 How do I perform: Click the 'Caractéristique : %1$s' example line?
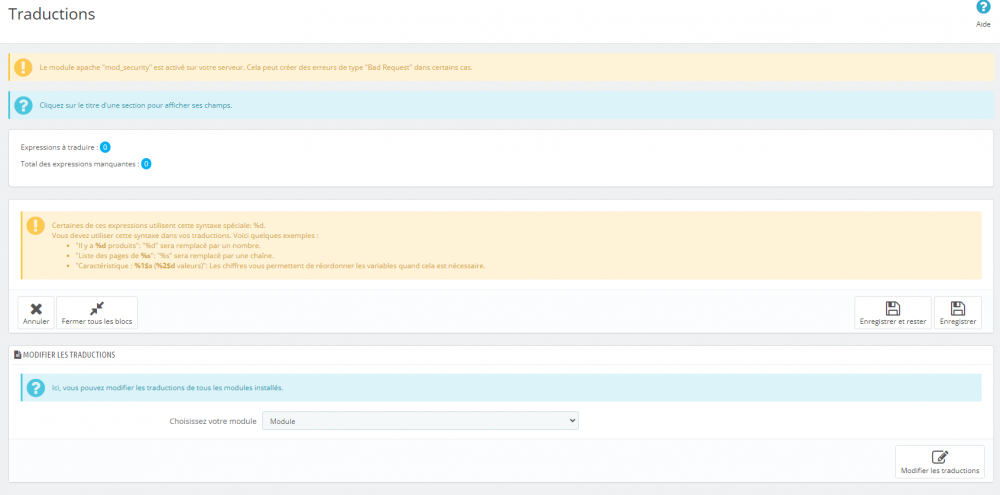pos(280,266)
